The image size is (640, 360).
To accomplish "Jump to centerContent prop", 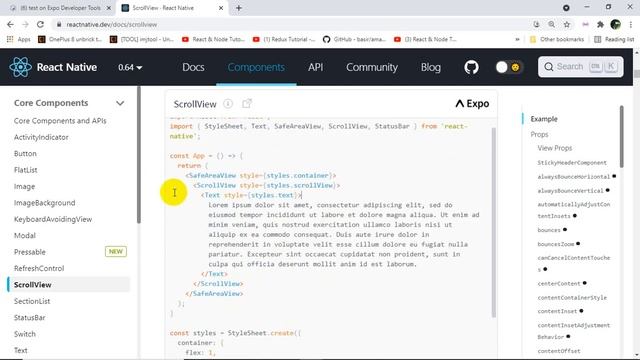I will point(559,283).
